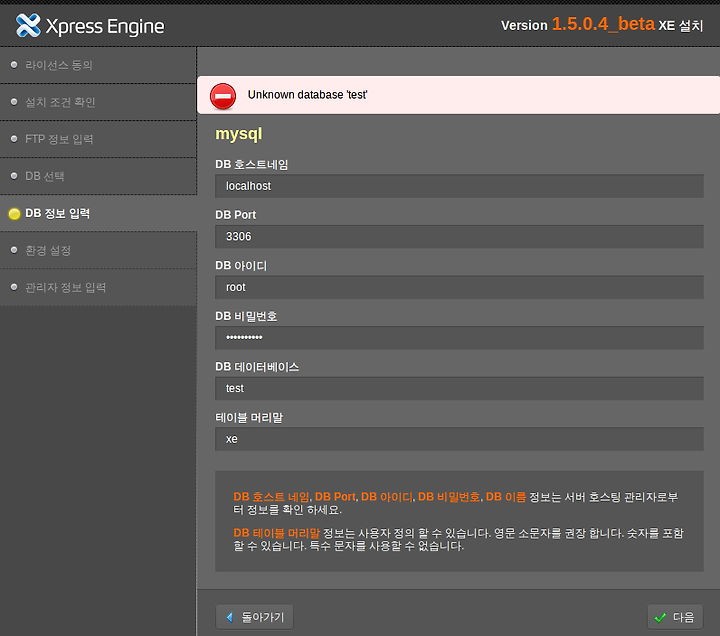Click the DB 비밀번호 label
This screenshot has height=636, width=720.
click(246, 316)
